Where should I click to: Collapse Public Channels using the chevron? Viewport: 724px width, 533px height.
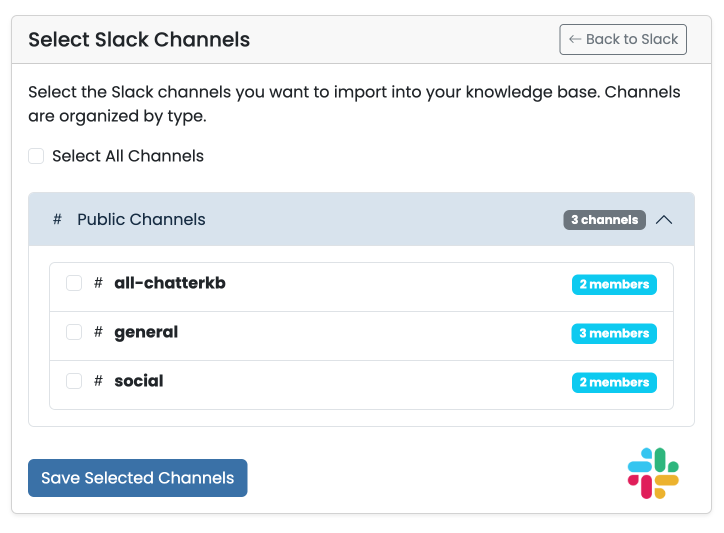[664, 220]
